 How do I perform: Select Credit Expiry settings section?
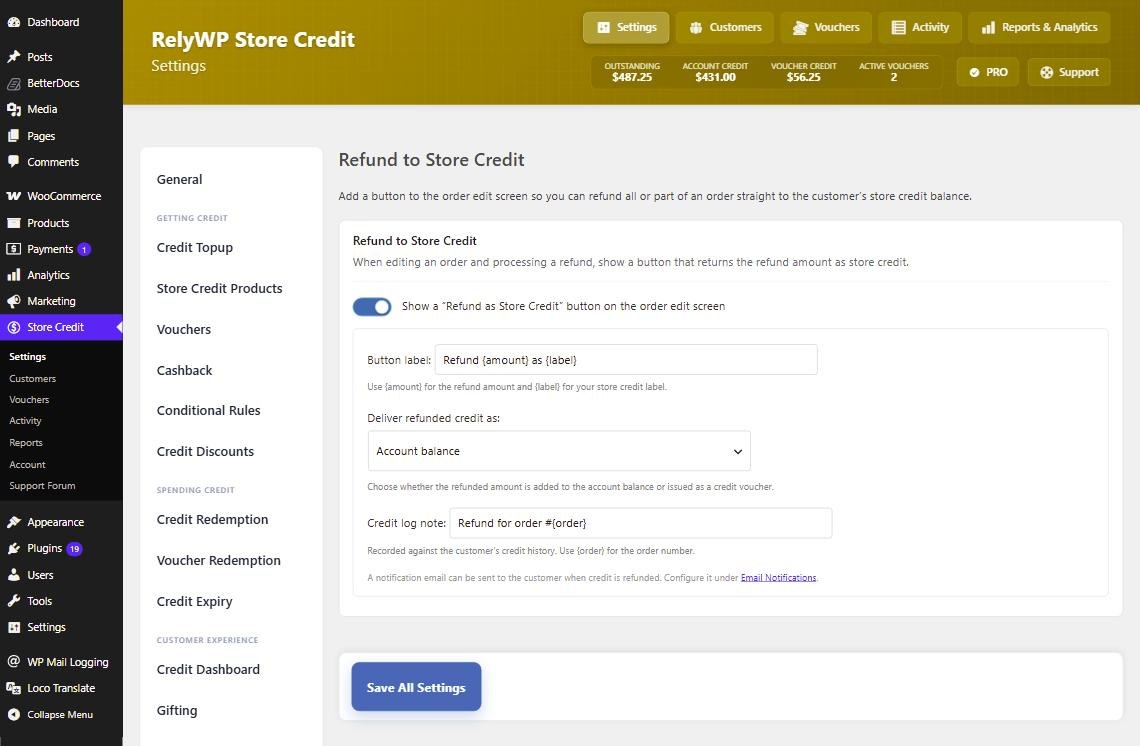(x=195, y=602)
